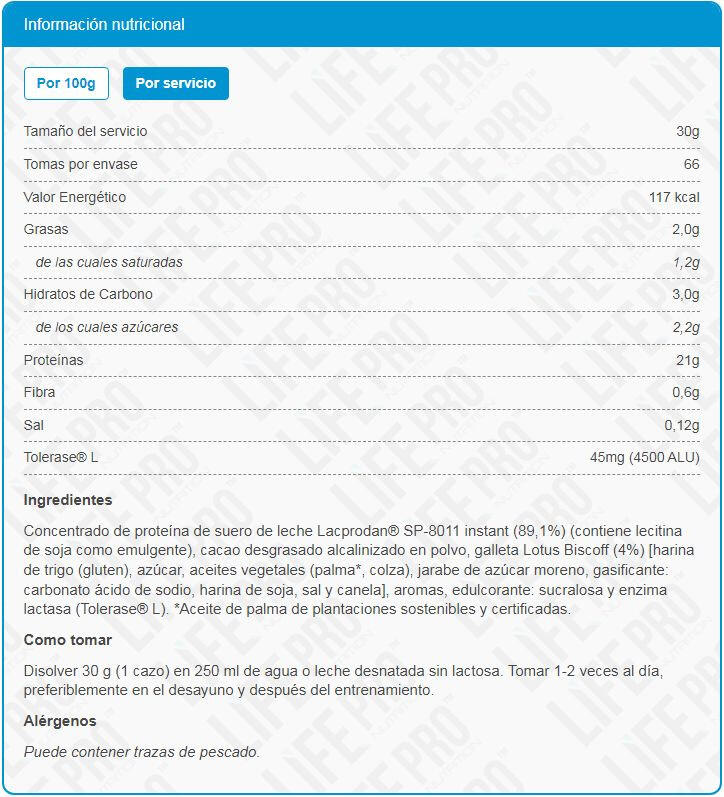Image resolution: width=724 pixels, height=797 pixels.
Task: Click the Grasas row label
Action: (x=46, y=229)
